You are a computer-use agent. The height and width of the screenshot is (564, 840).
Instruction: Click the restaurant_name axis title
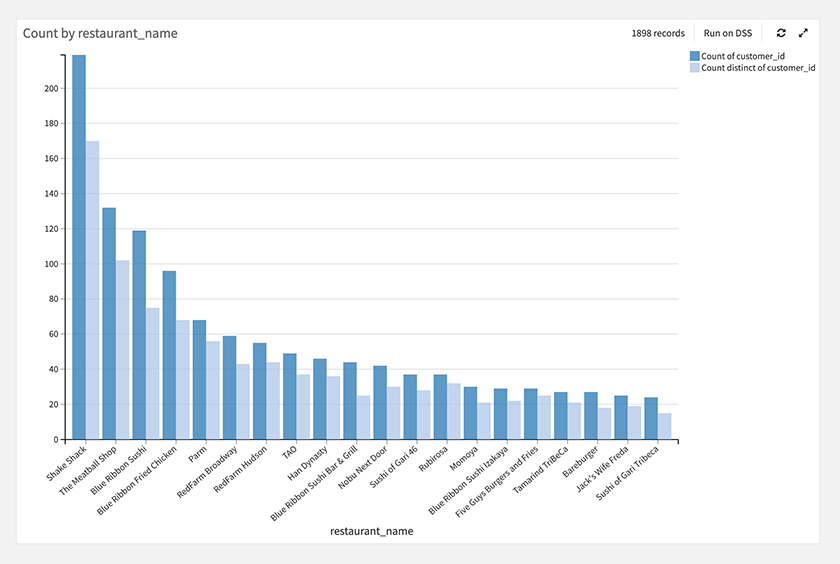point(371,531)
